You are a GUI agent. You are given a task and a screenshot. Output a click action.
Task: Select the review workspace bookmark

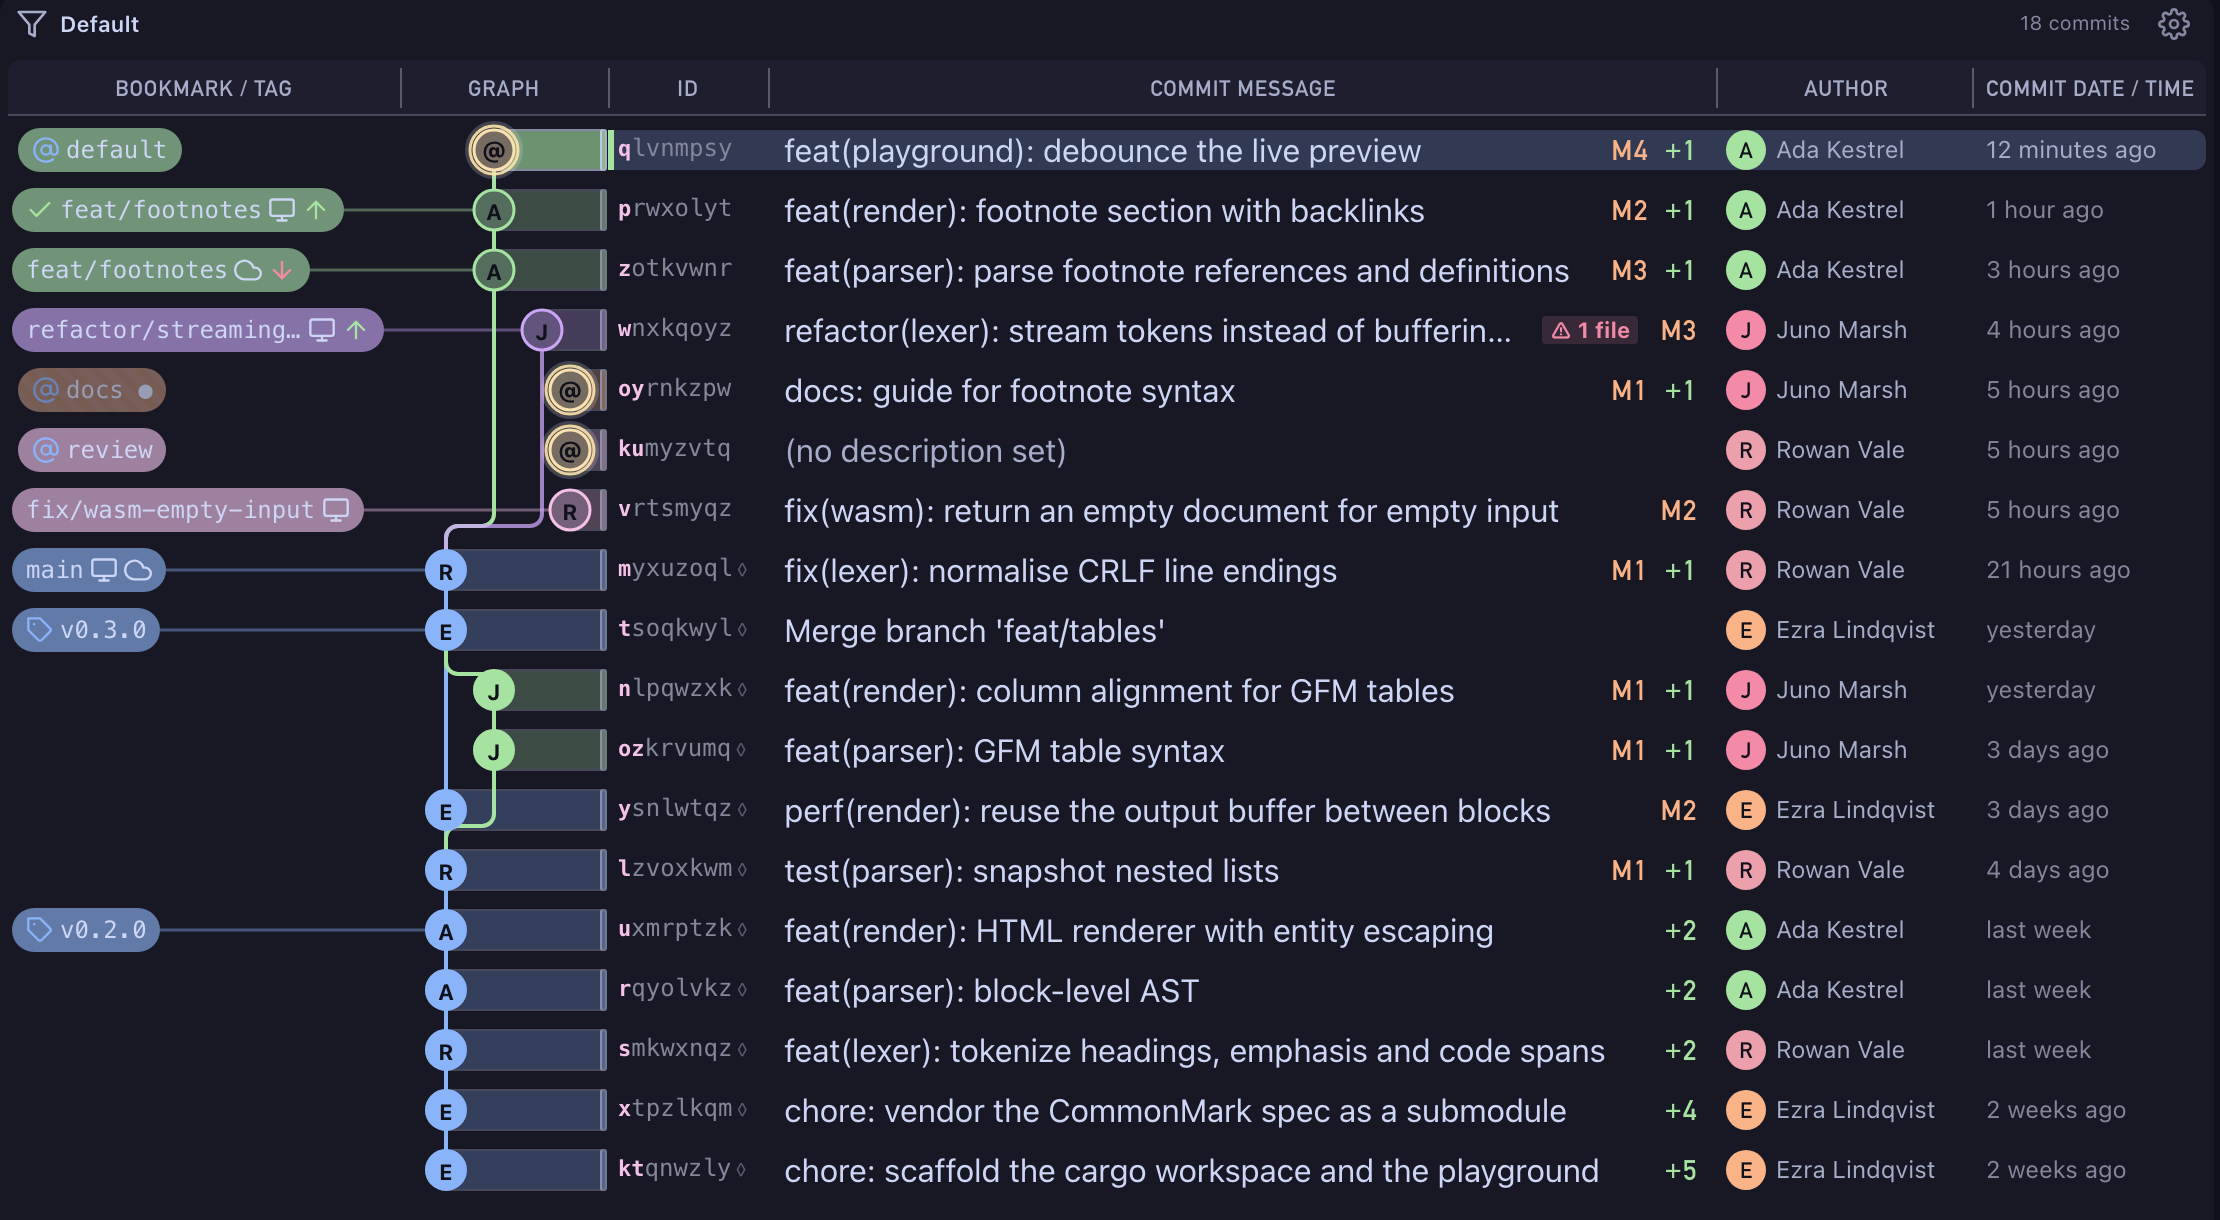click(x=92, y=450)
